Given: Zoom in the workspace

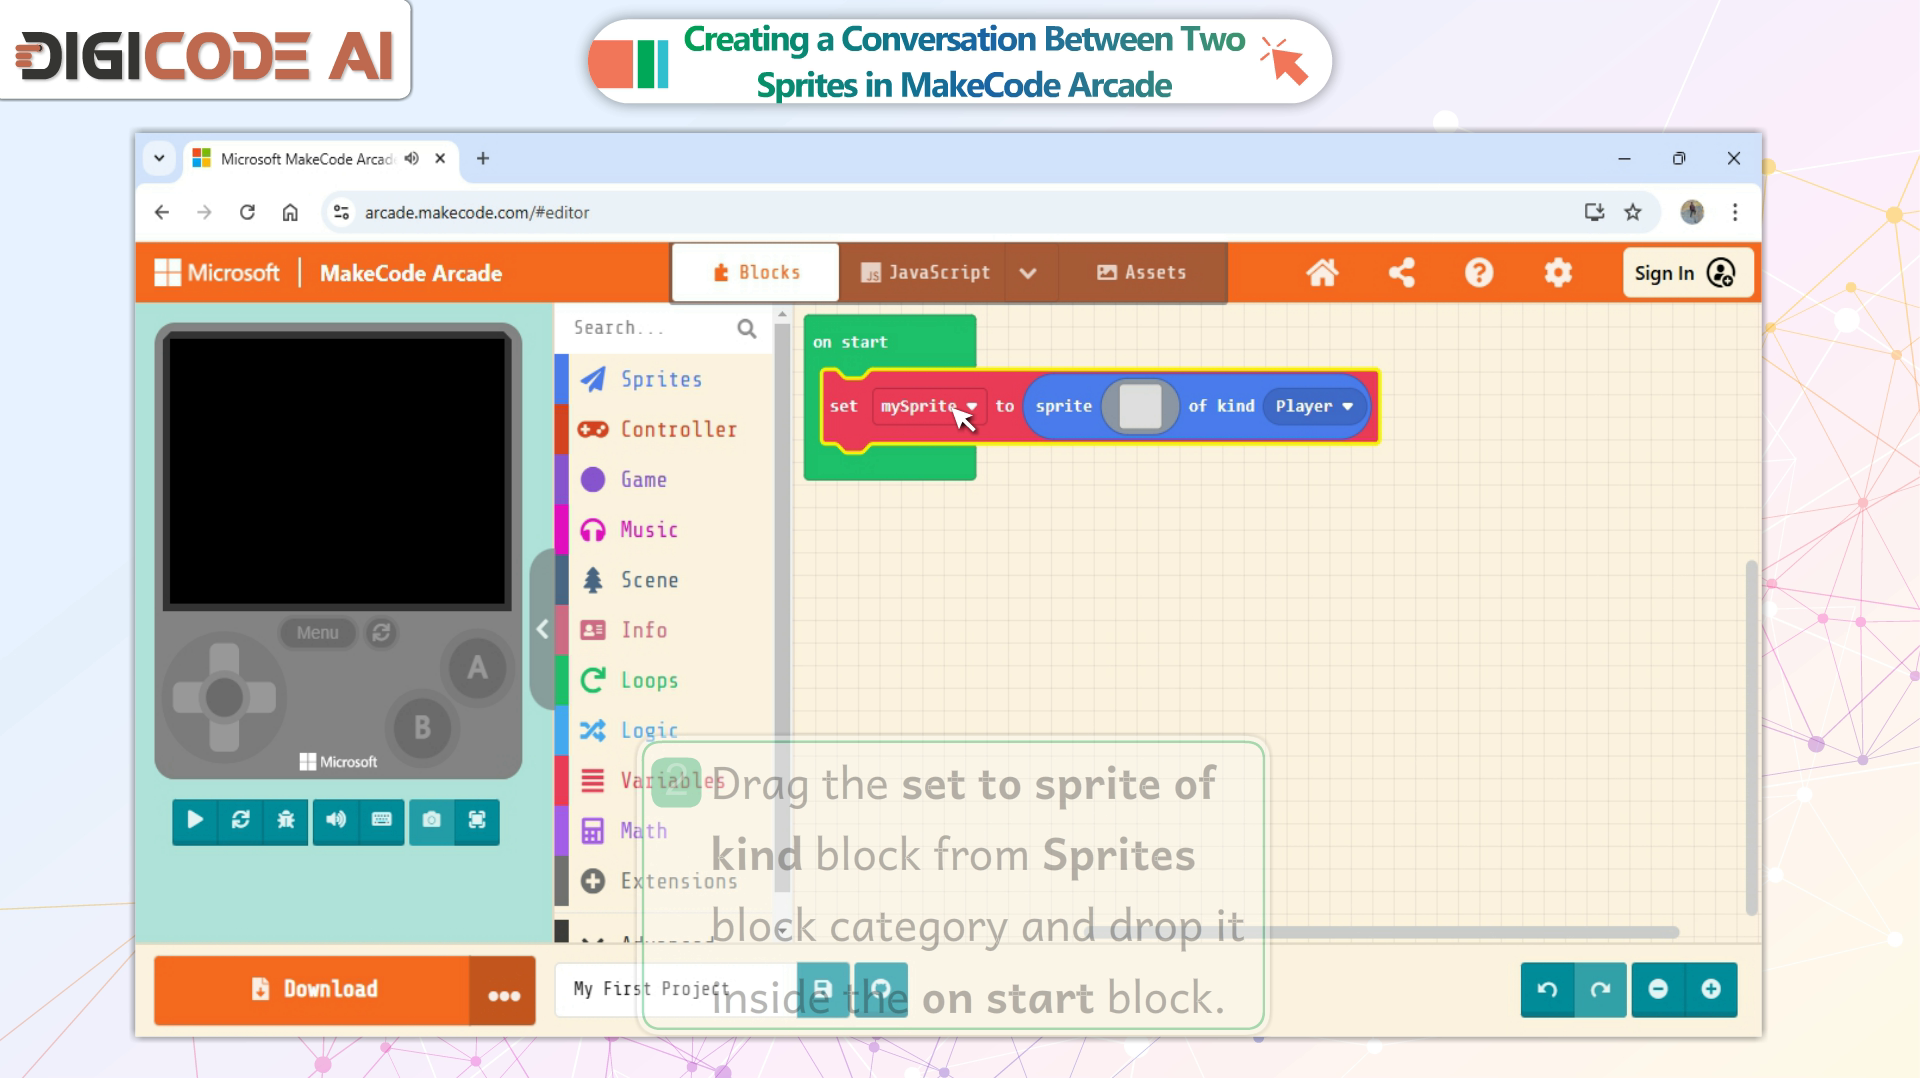Looking at the screenshot, I should click(x=1711, y=989).
